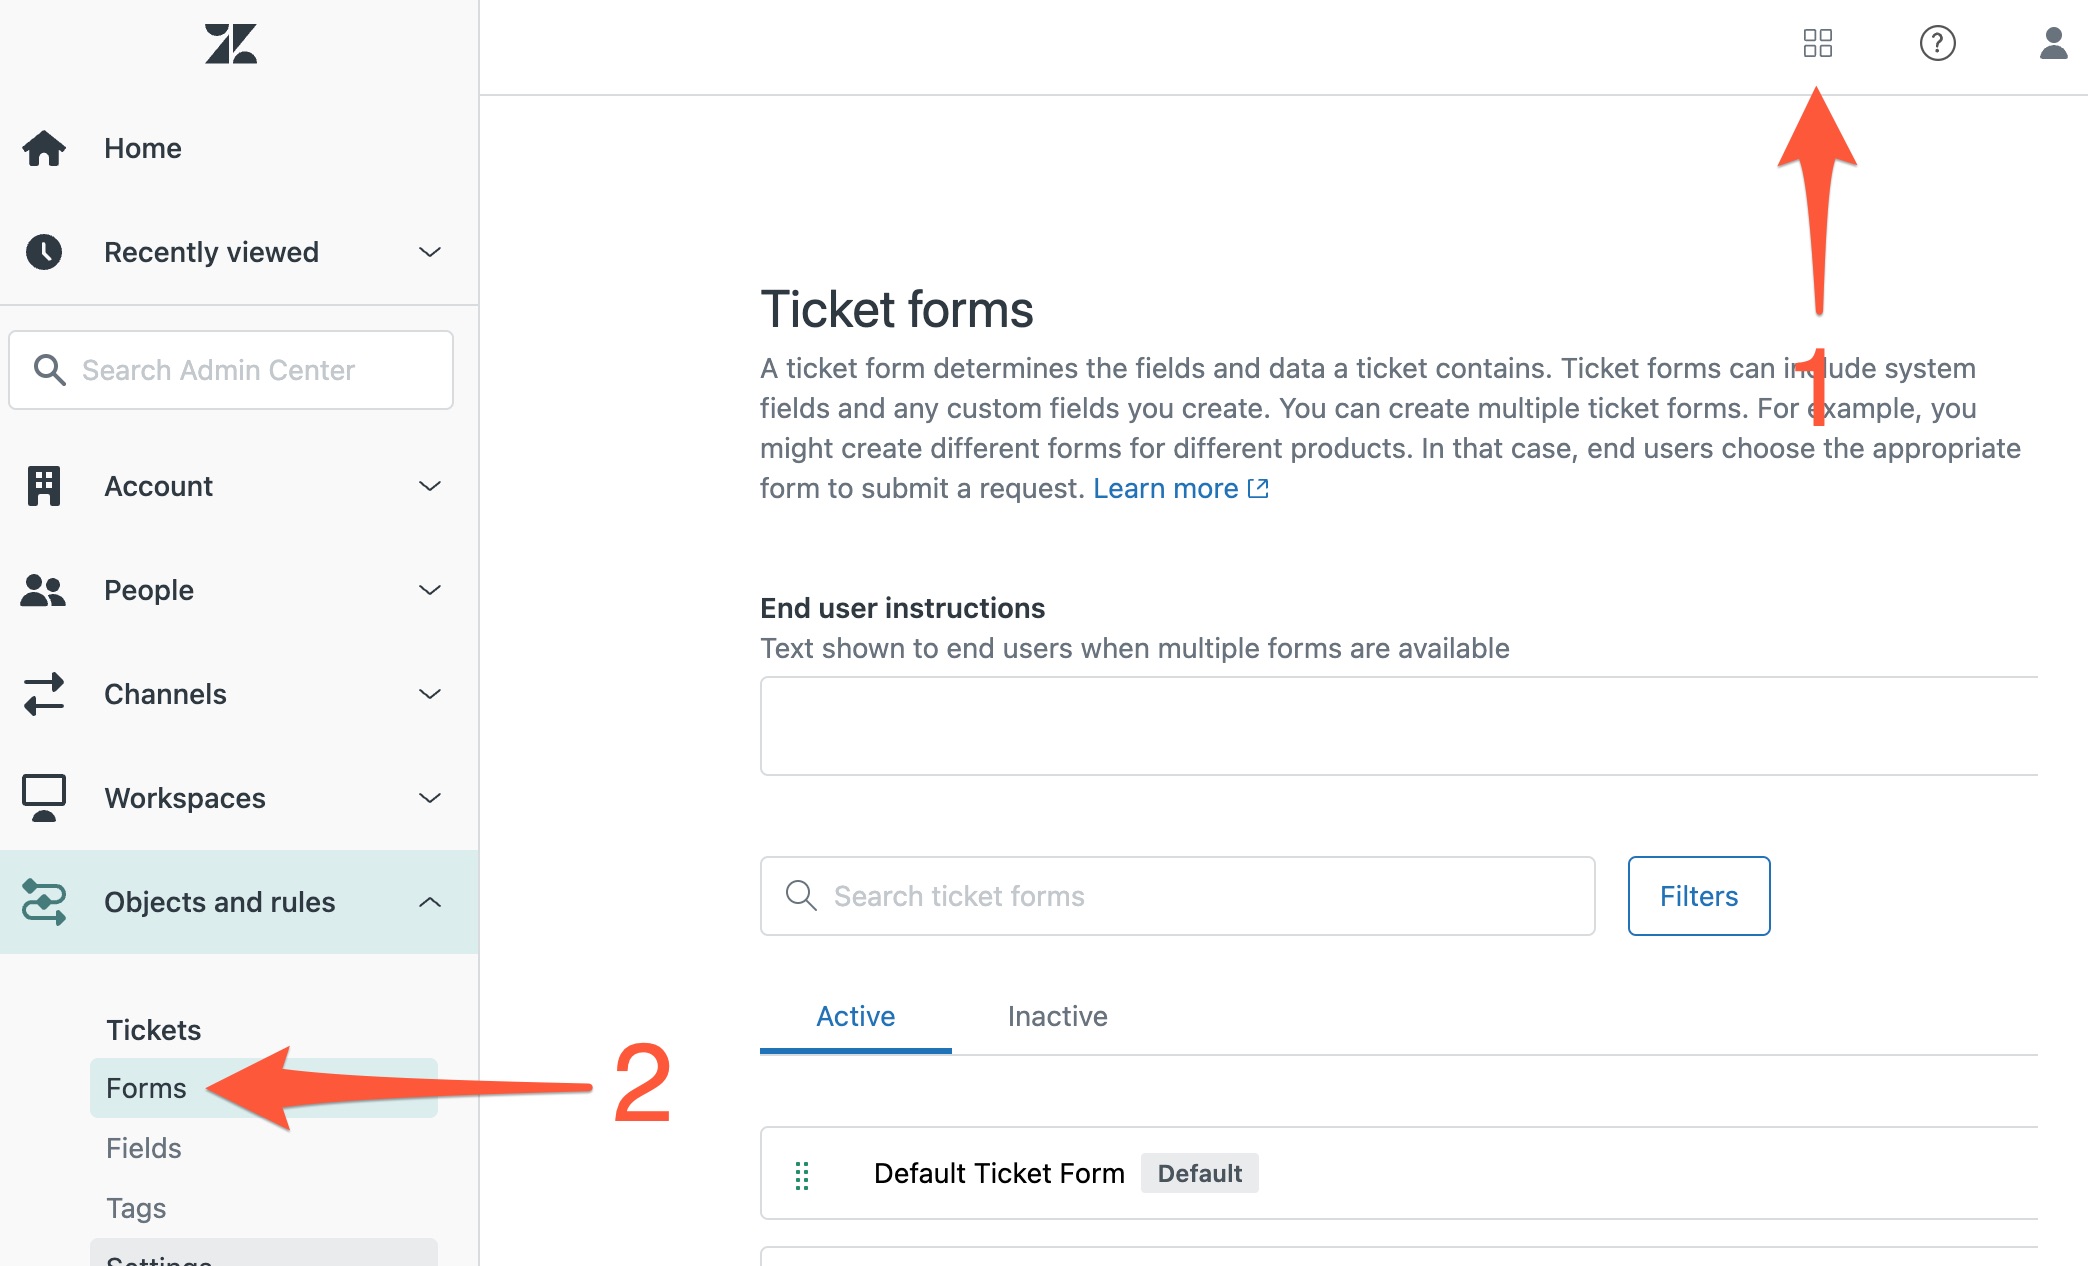Open the help question mark icon

click(x=1937, y=43)
